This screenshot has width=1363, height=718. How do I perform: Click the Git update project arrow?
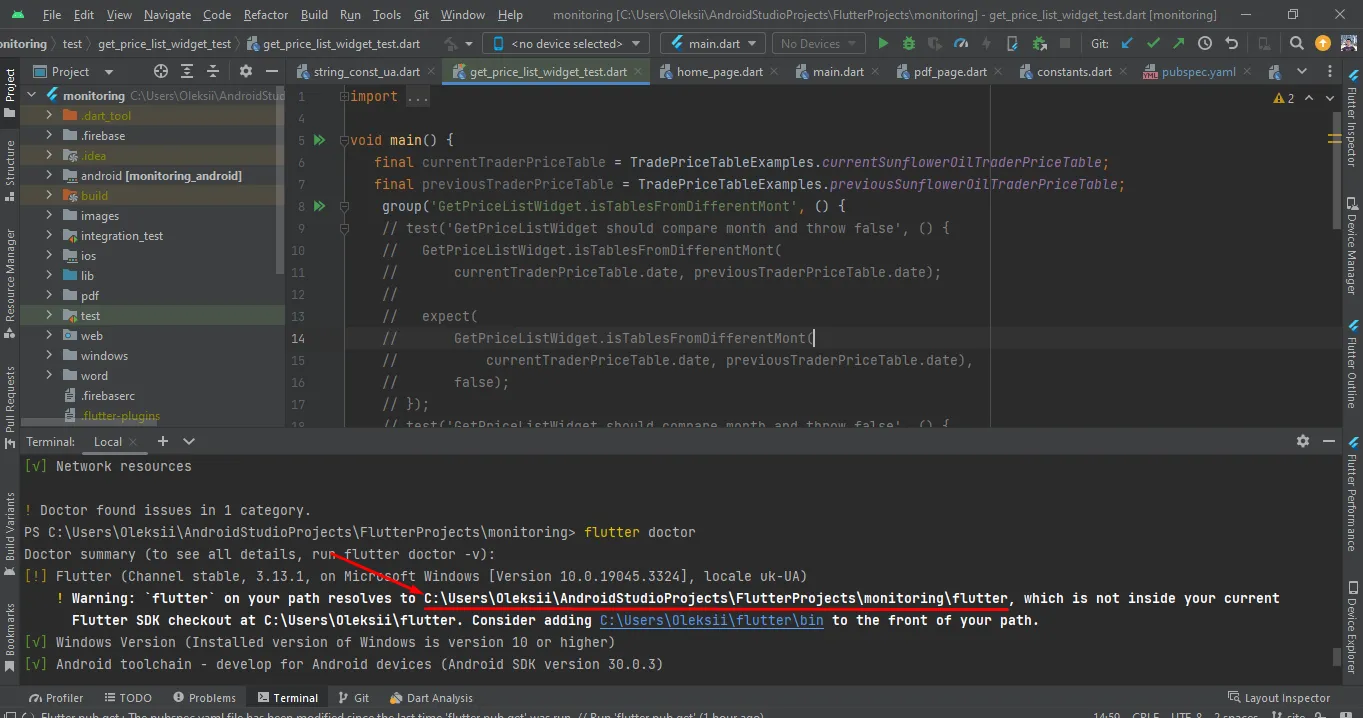coord(1127,44)
